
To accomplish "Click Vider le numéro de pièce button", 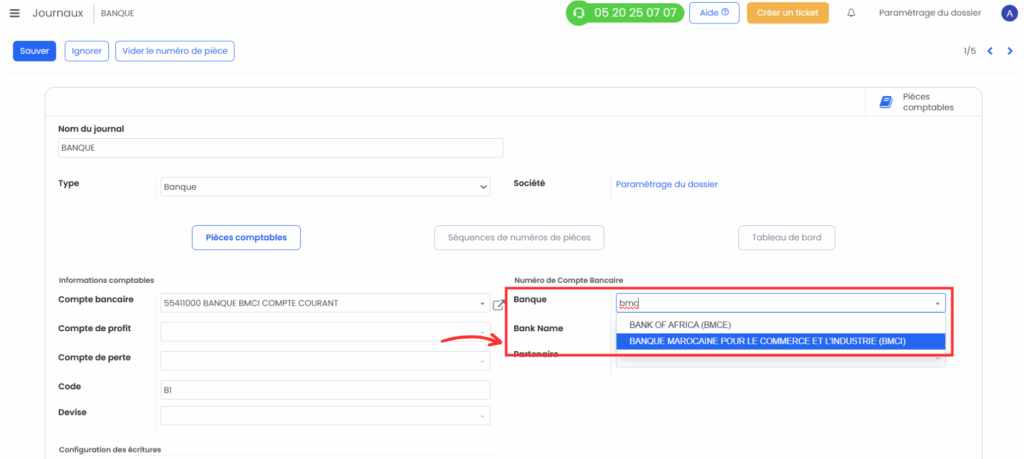I will tap(174, 51).
